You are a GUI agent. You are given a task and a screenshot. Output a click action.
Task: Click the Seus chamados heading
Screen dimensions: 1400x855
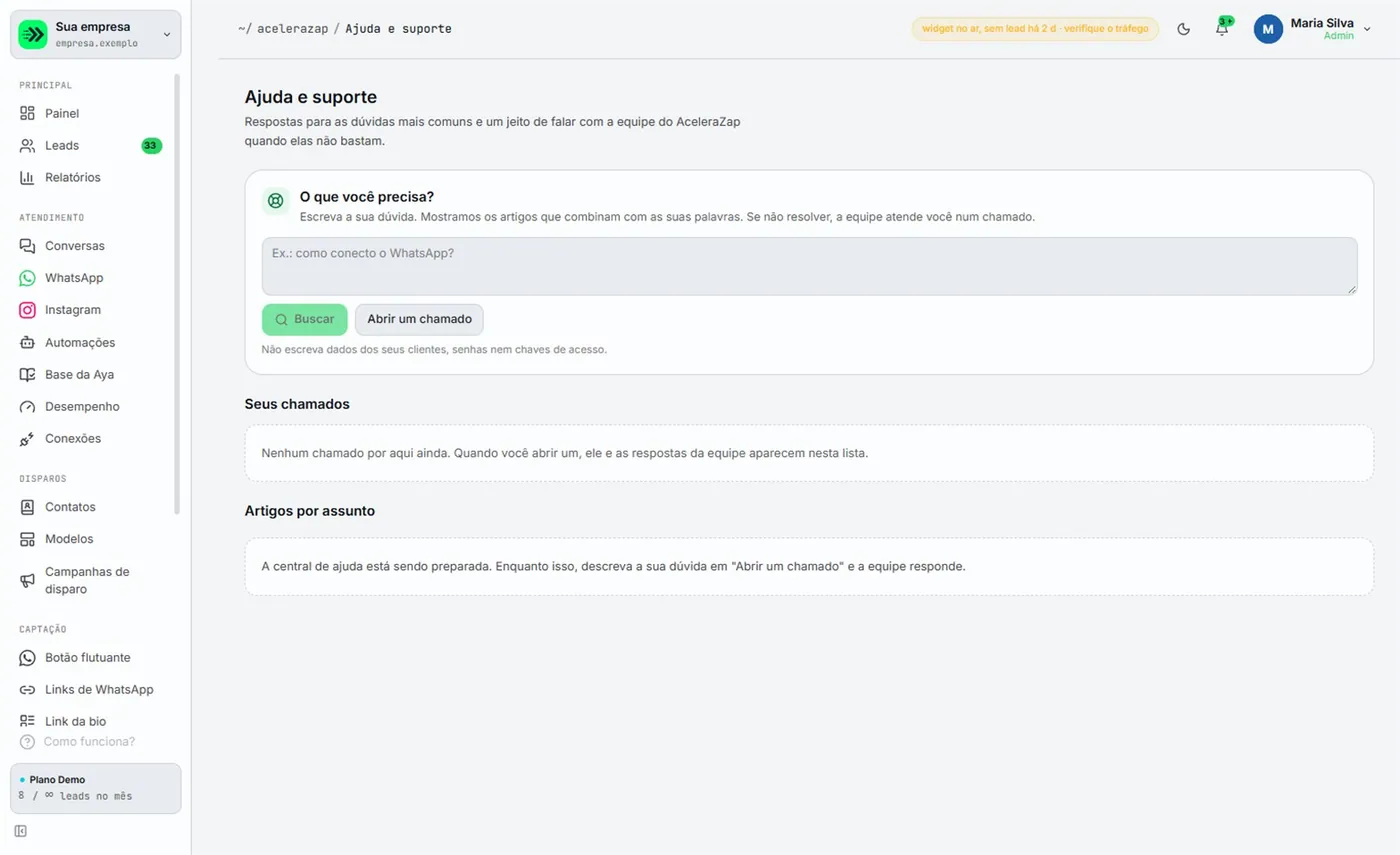tap(297, 404)
